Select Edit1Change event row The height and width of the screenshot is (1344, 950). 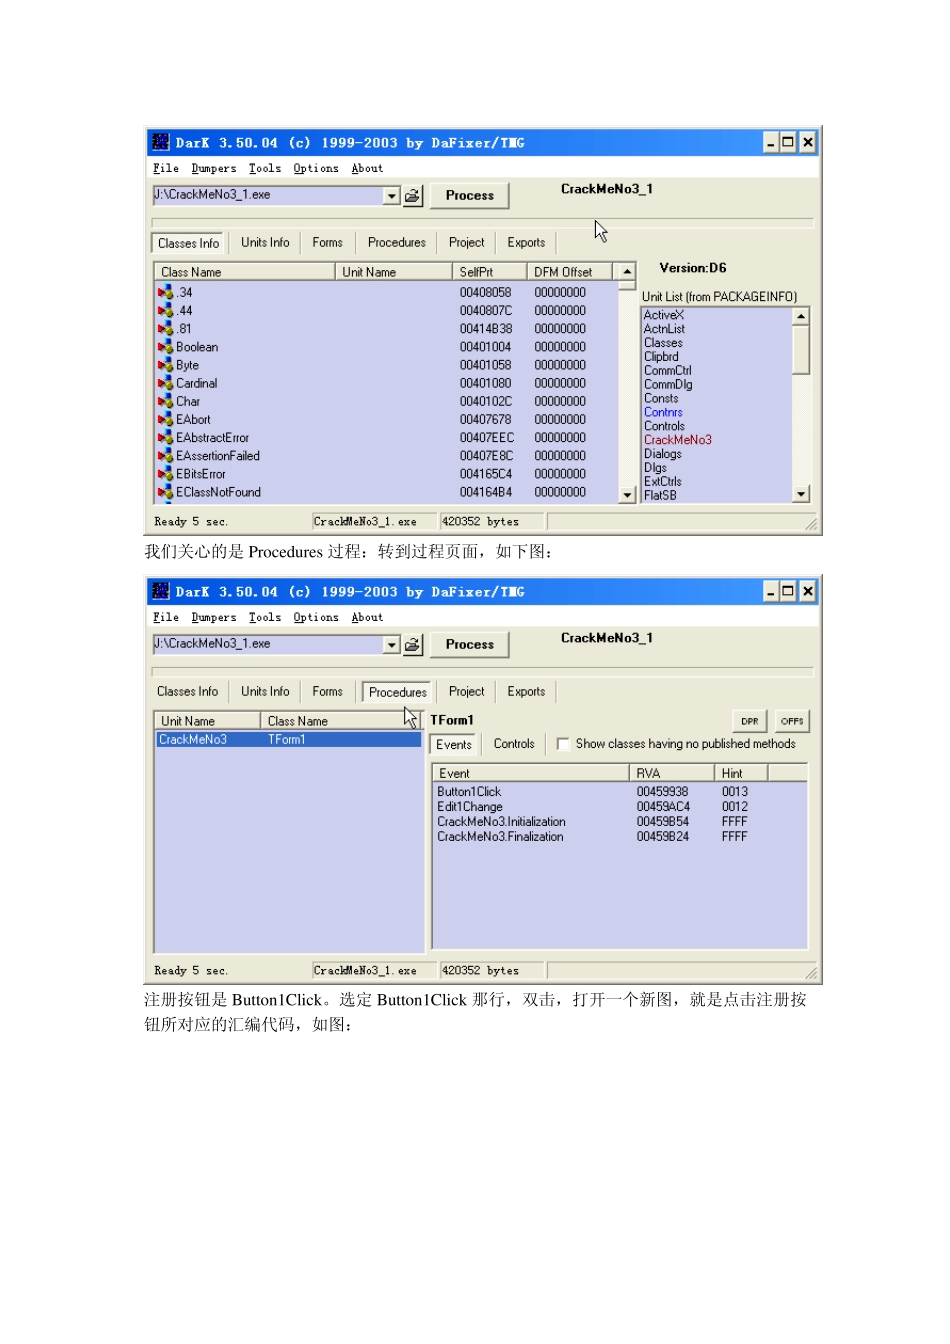point(619,807)
